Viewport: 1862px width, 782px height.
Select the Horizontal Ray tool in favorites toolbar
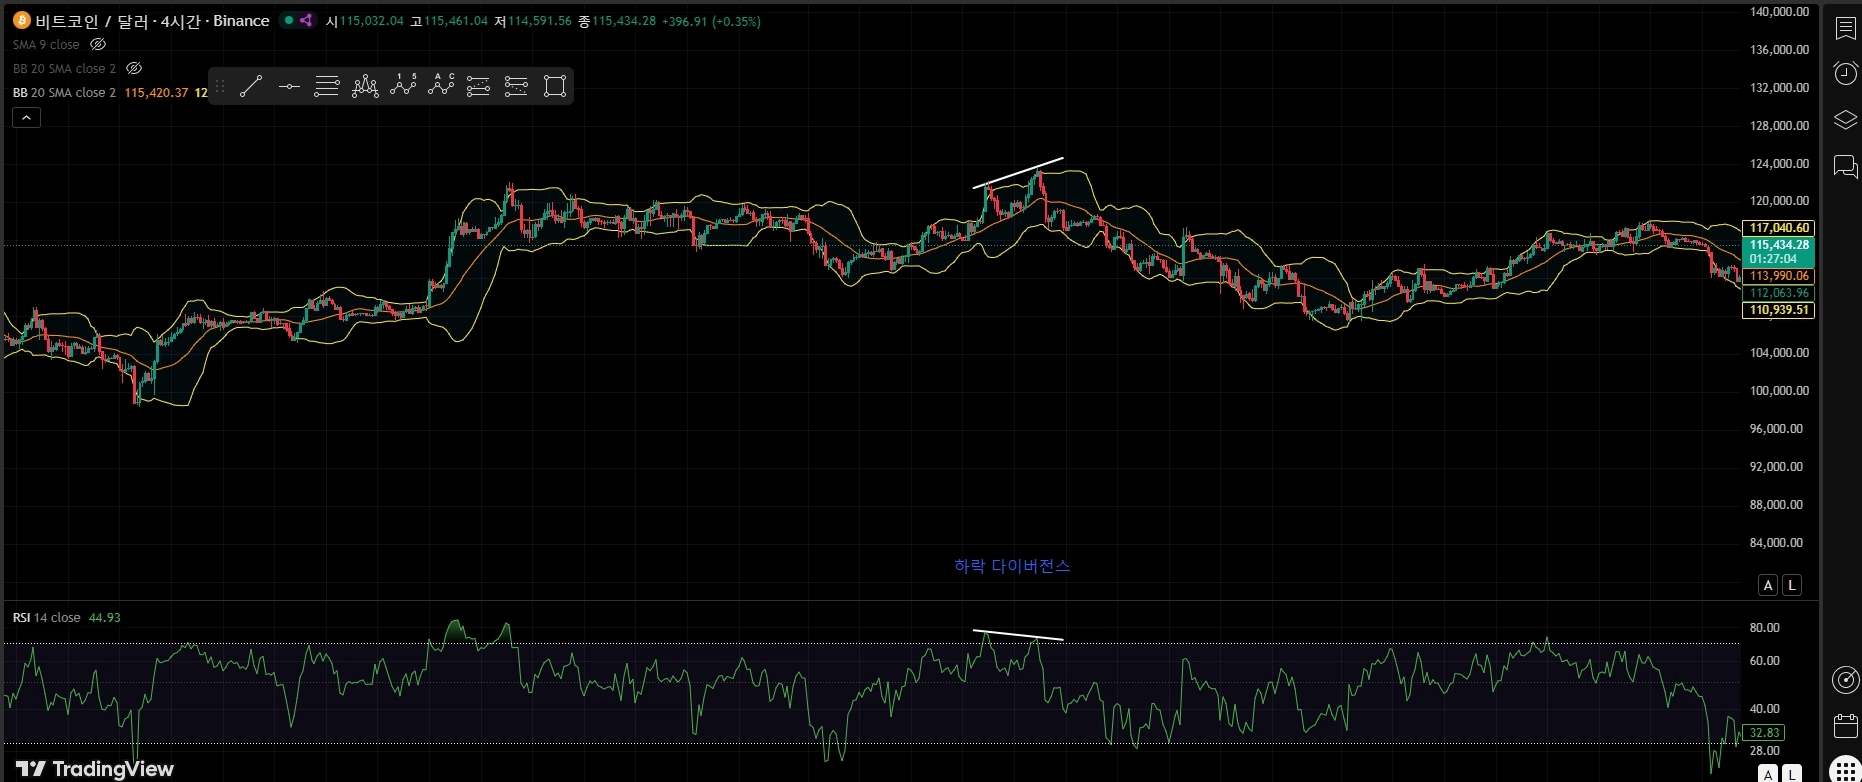click(289, 86)
